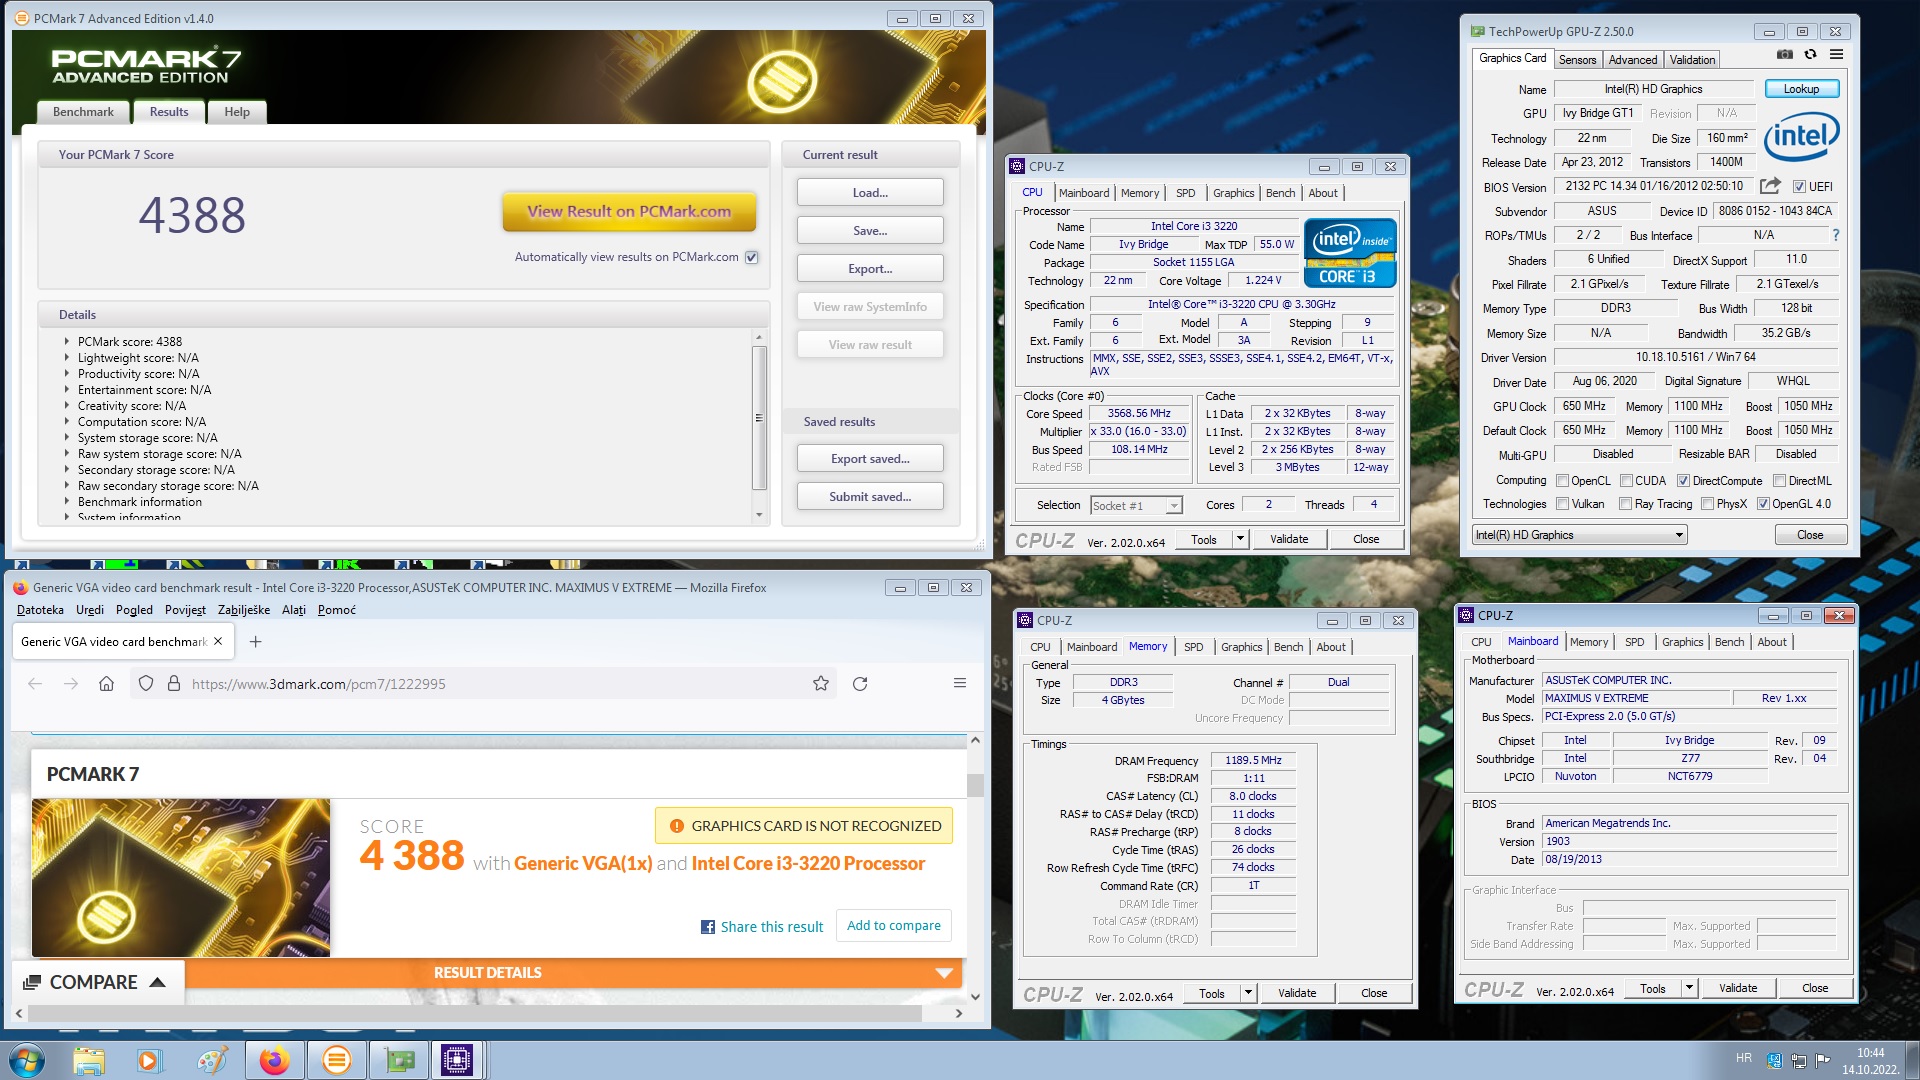Switch to the Sensors tab in GPU-Z
The height and width of the screenshot is (1080, 1920).
click(x=1577, y=60)
